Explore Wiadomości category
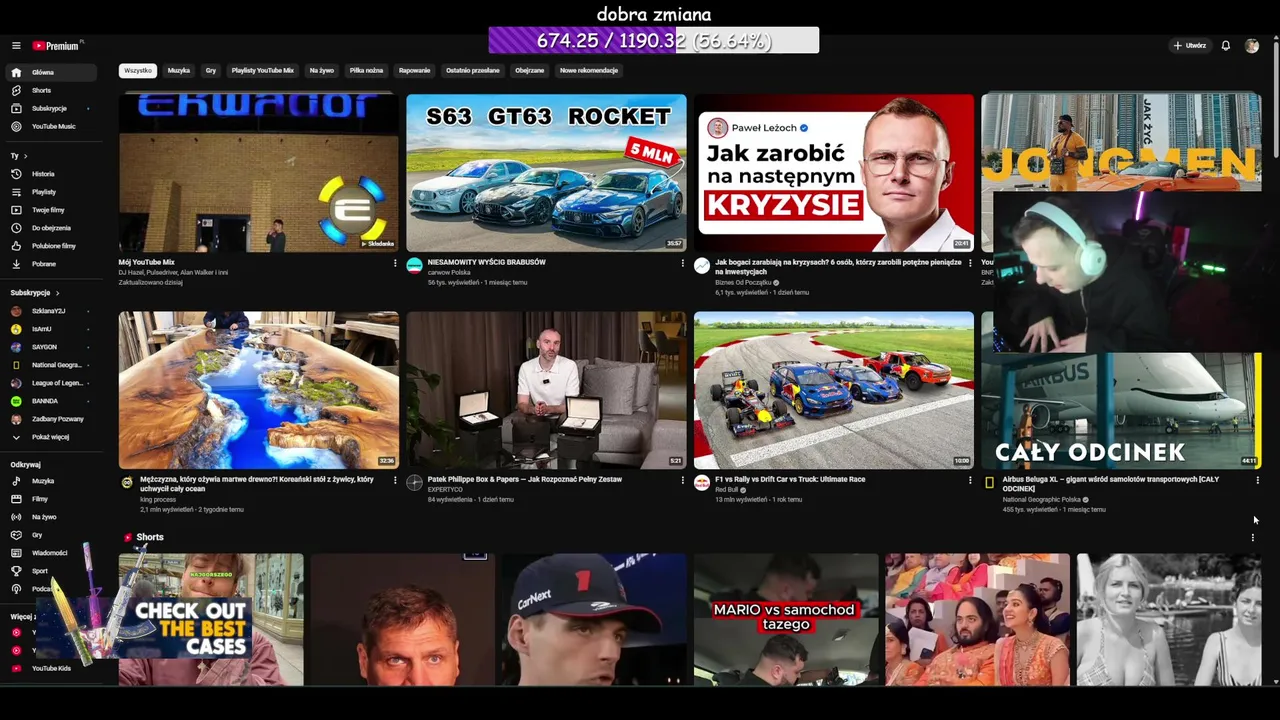Viewport: 1280px width, 720px height. click(50, 553)
